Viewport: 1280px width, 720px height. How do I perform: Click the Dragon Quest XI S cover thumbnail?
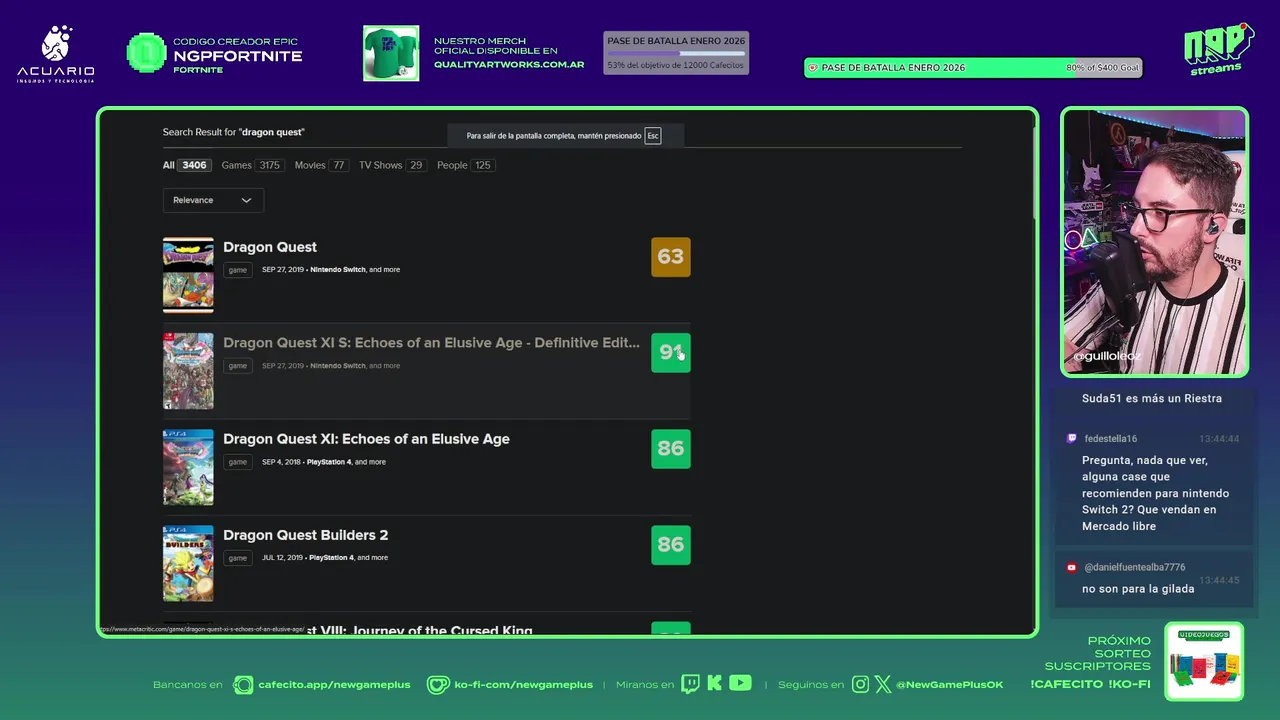(x=188, y=371)
